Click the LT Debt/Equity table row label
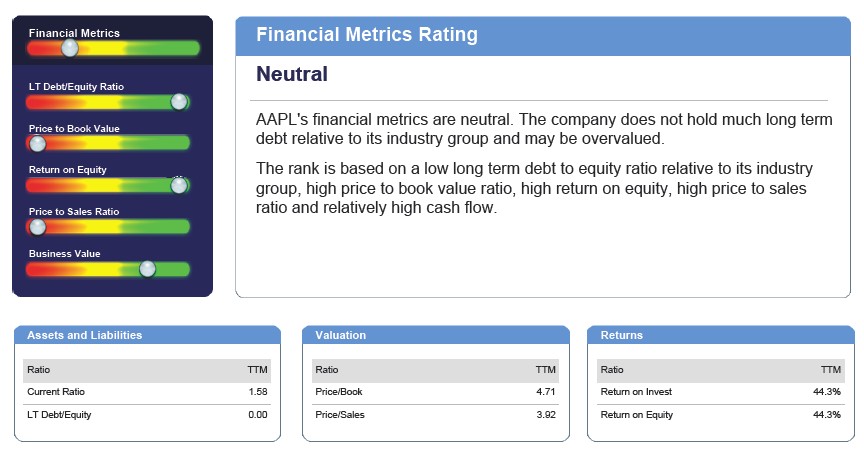Screen dimensions: 864x456 click(58, 414)
